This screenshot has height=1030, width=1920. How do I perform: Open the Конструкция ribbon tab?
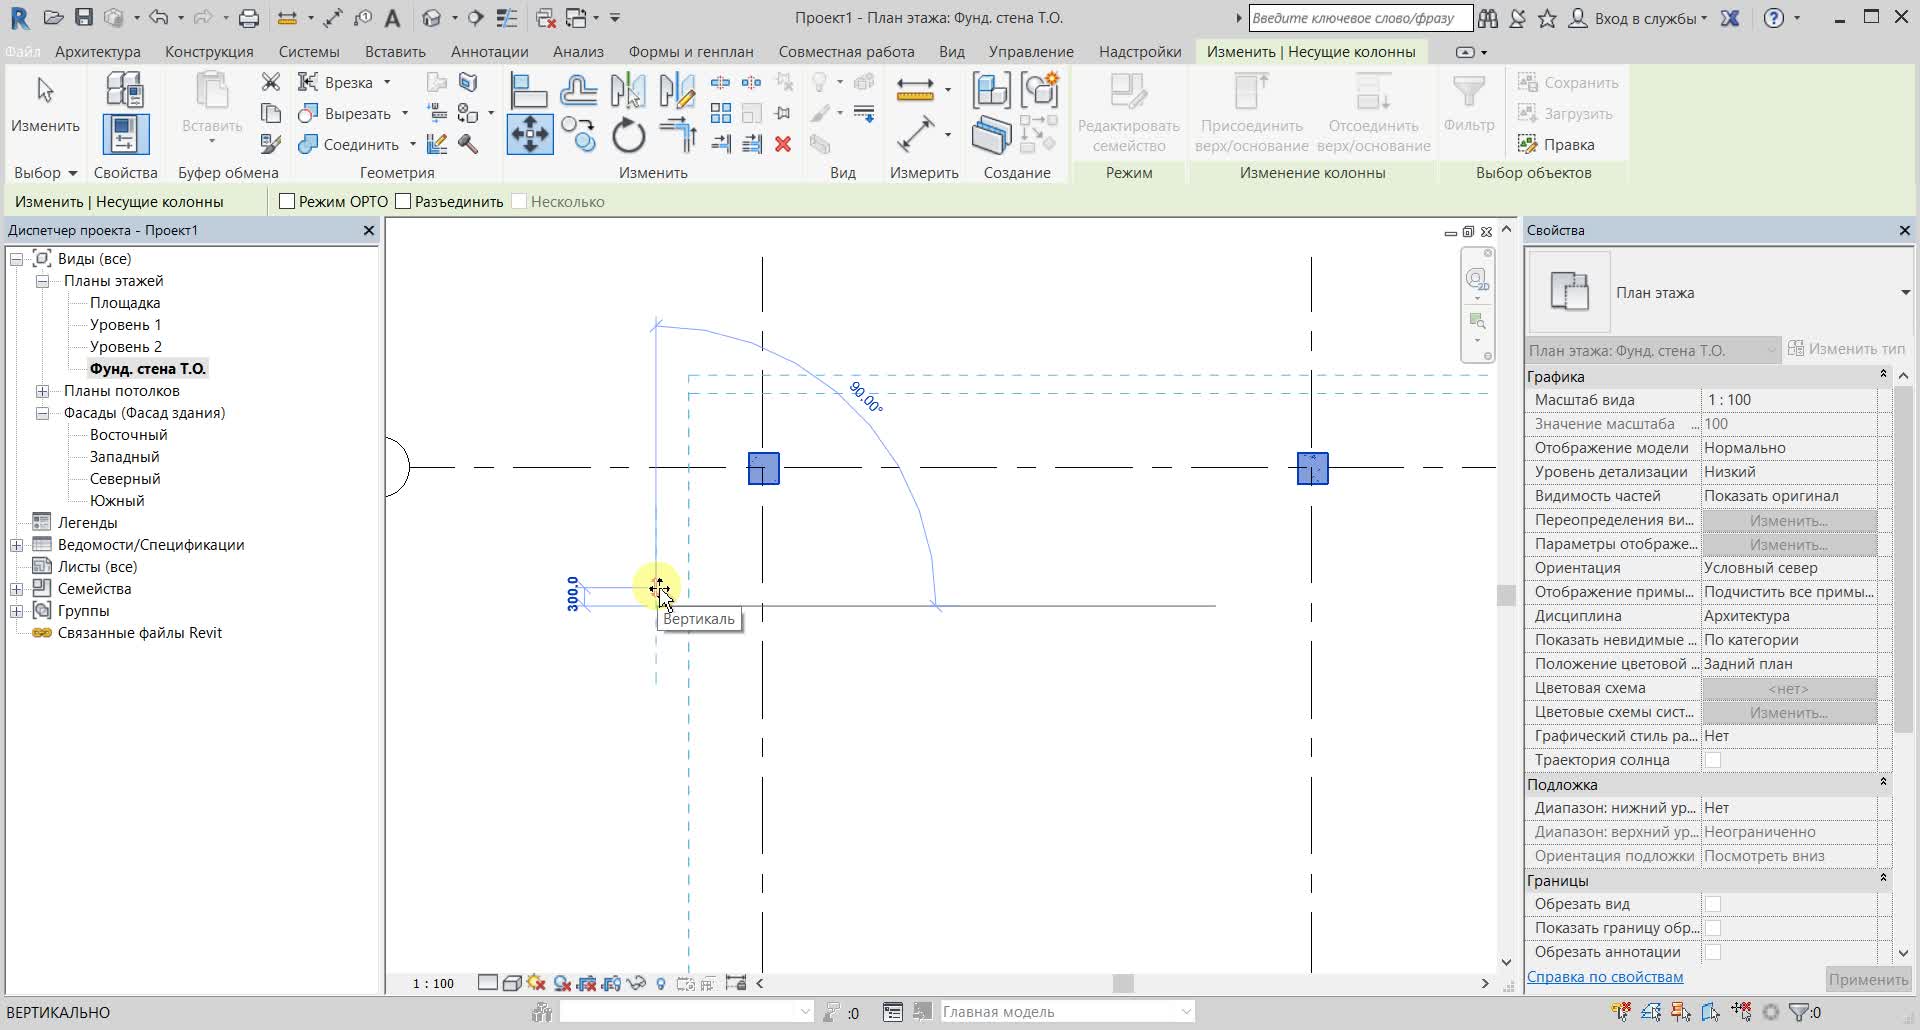tap(209, 51)
